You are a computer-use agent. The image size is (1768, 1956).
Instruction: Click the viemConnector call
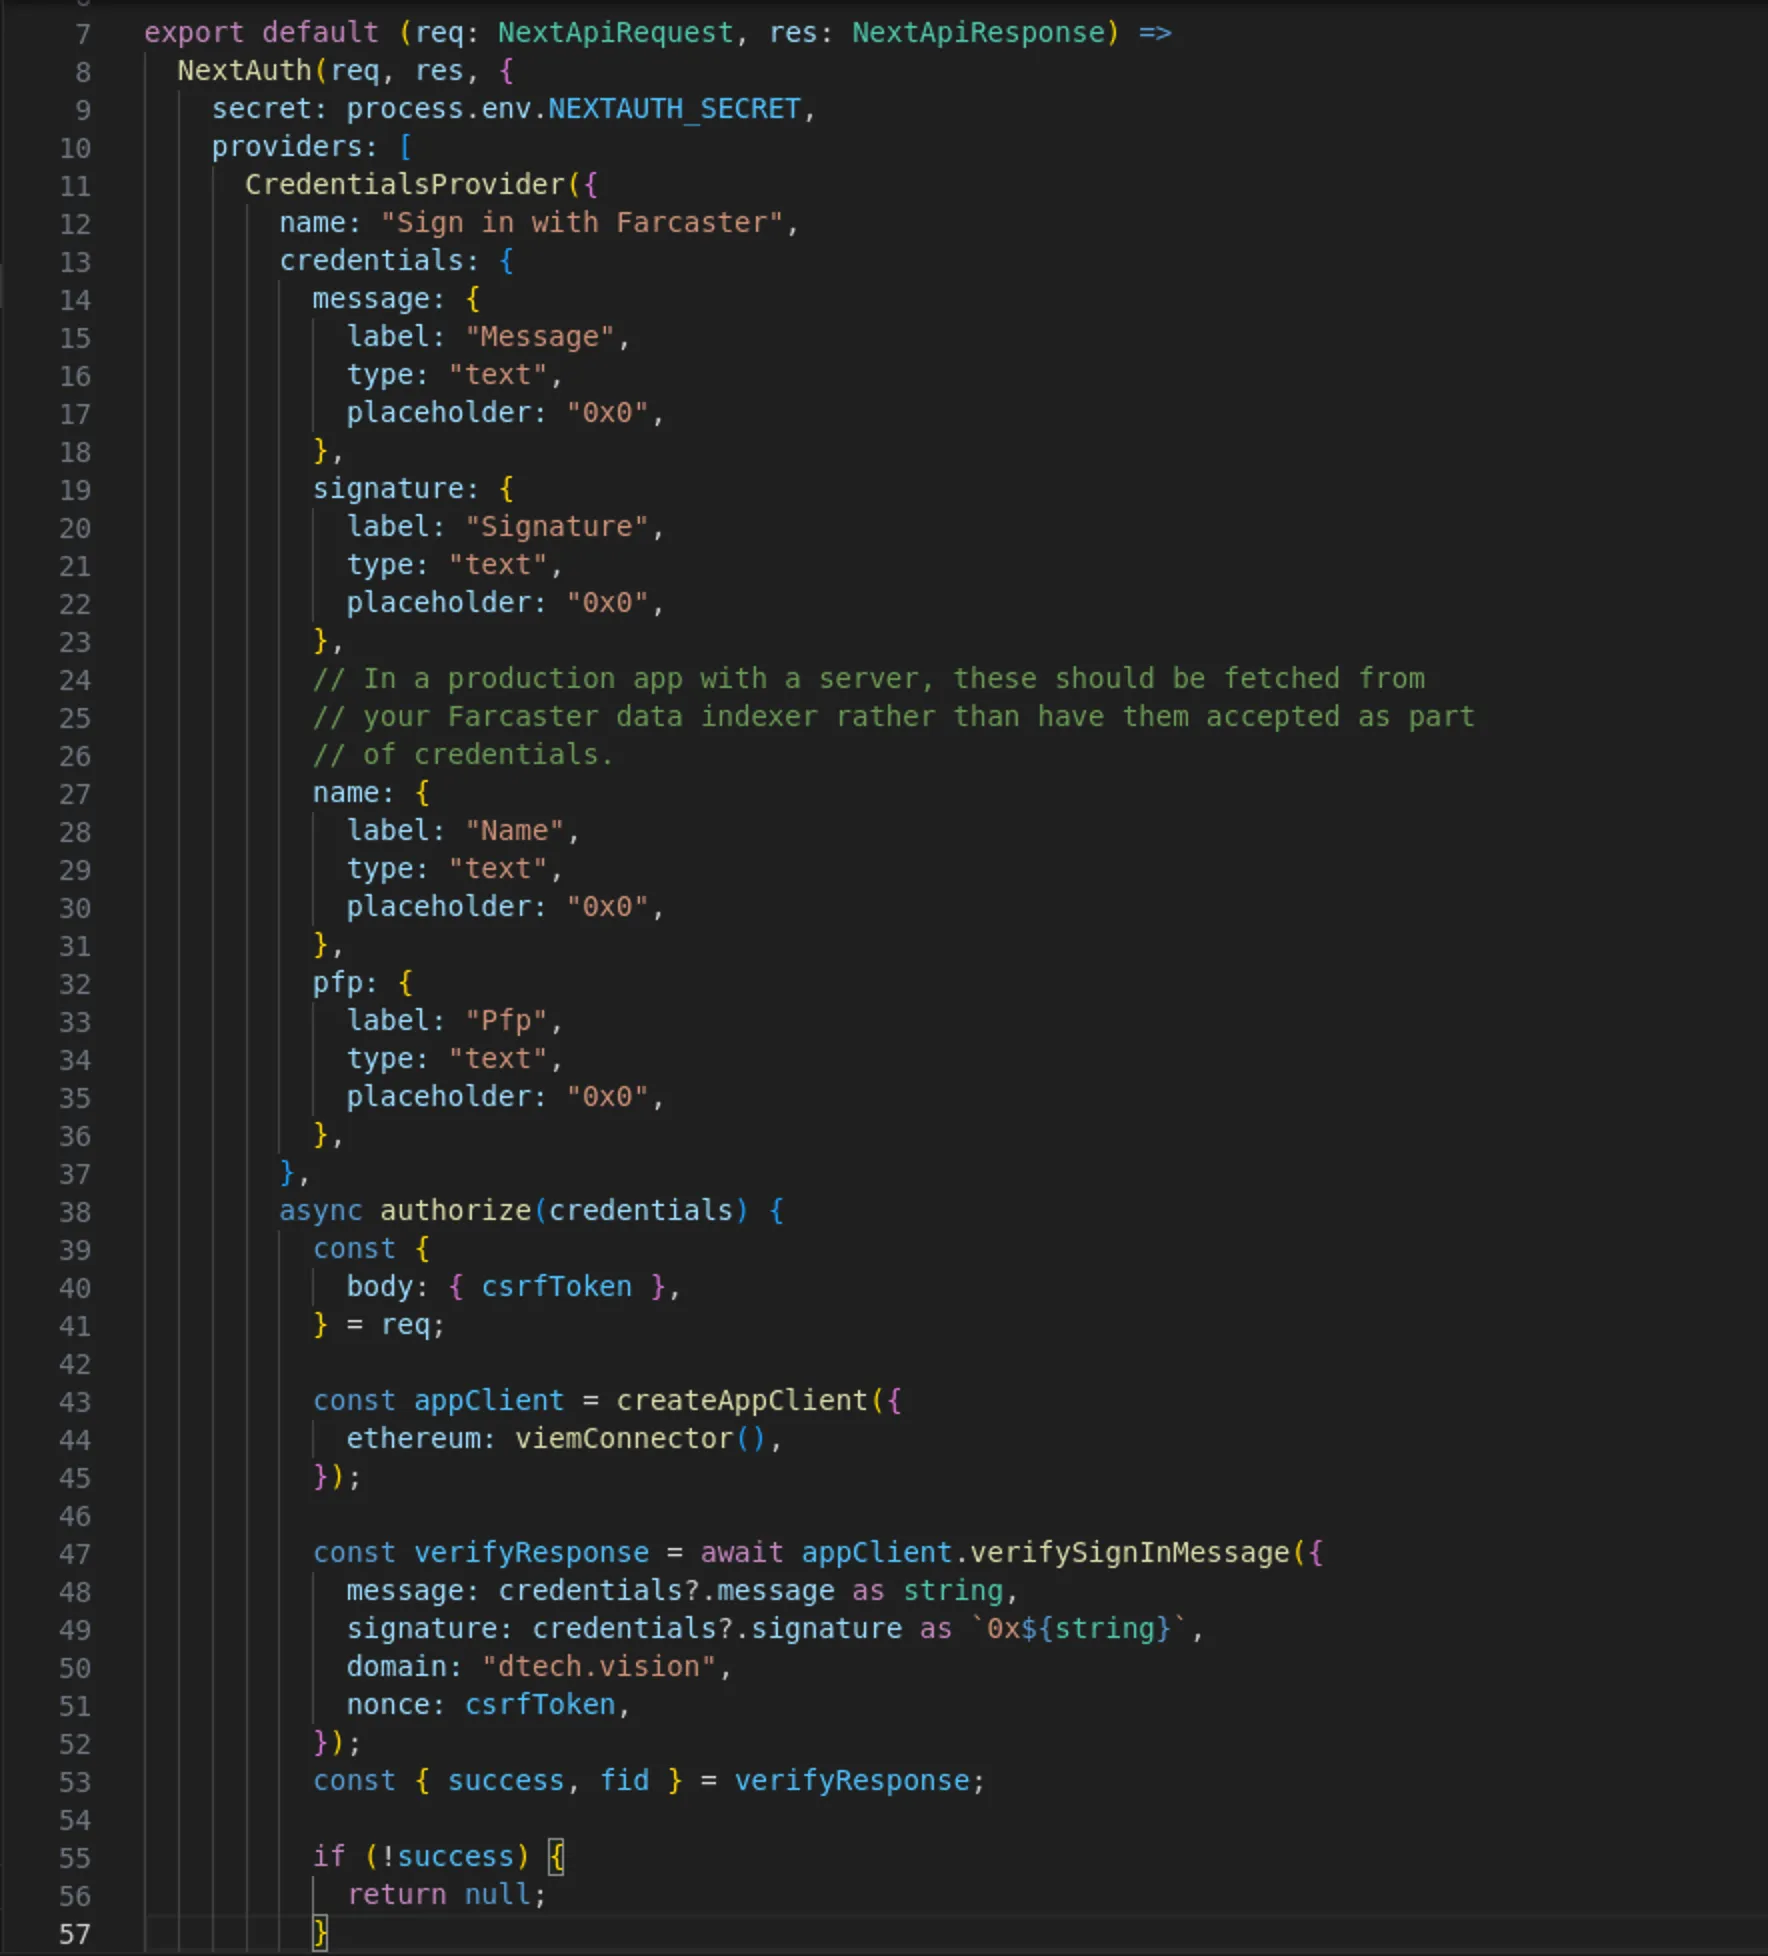pyautogui.click(x=624, y=1439)
